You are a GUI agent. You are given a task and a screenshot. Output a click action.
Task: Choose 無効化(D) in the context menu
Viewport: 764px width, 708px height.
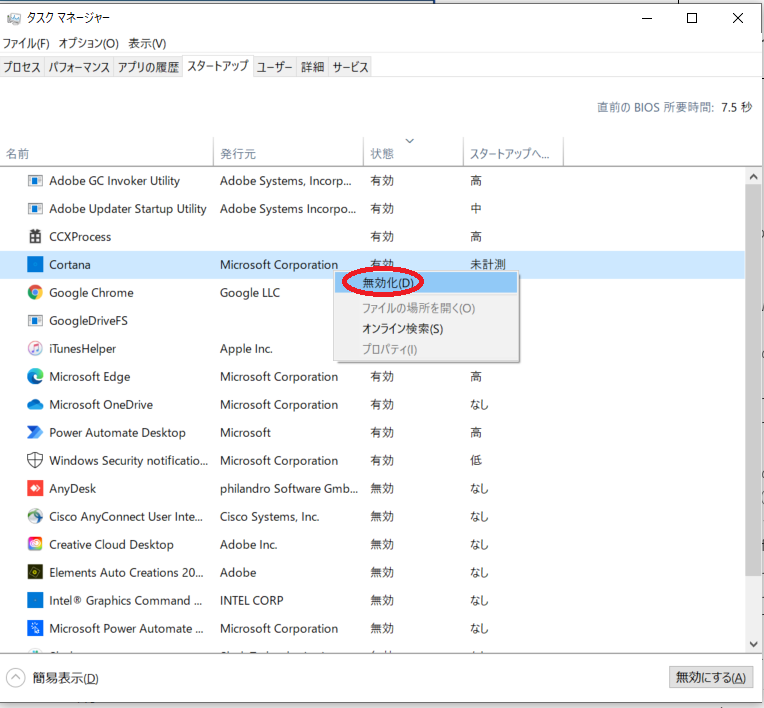click(426, 283)
